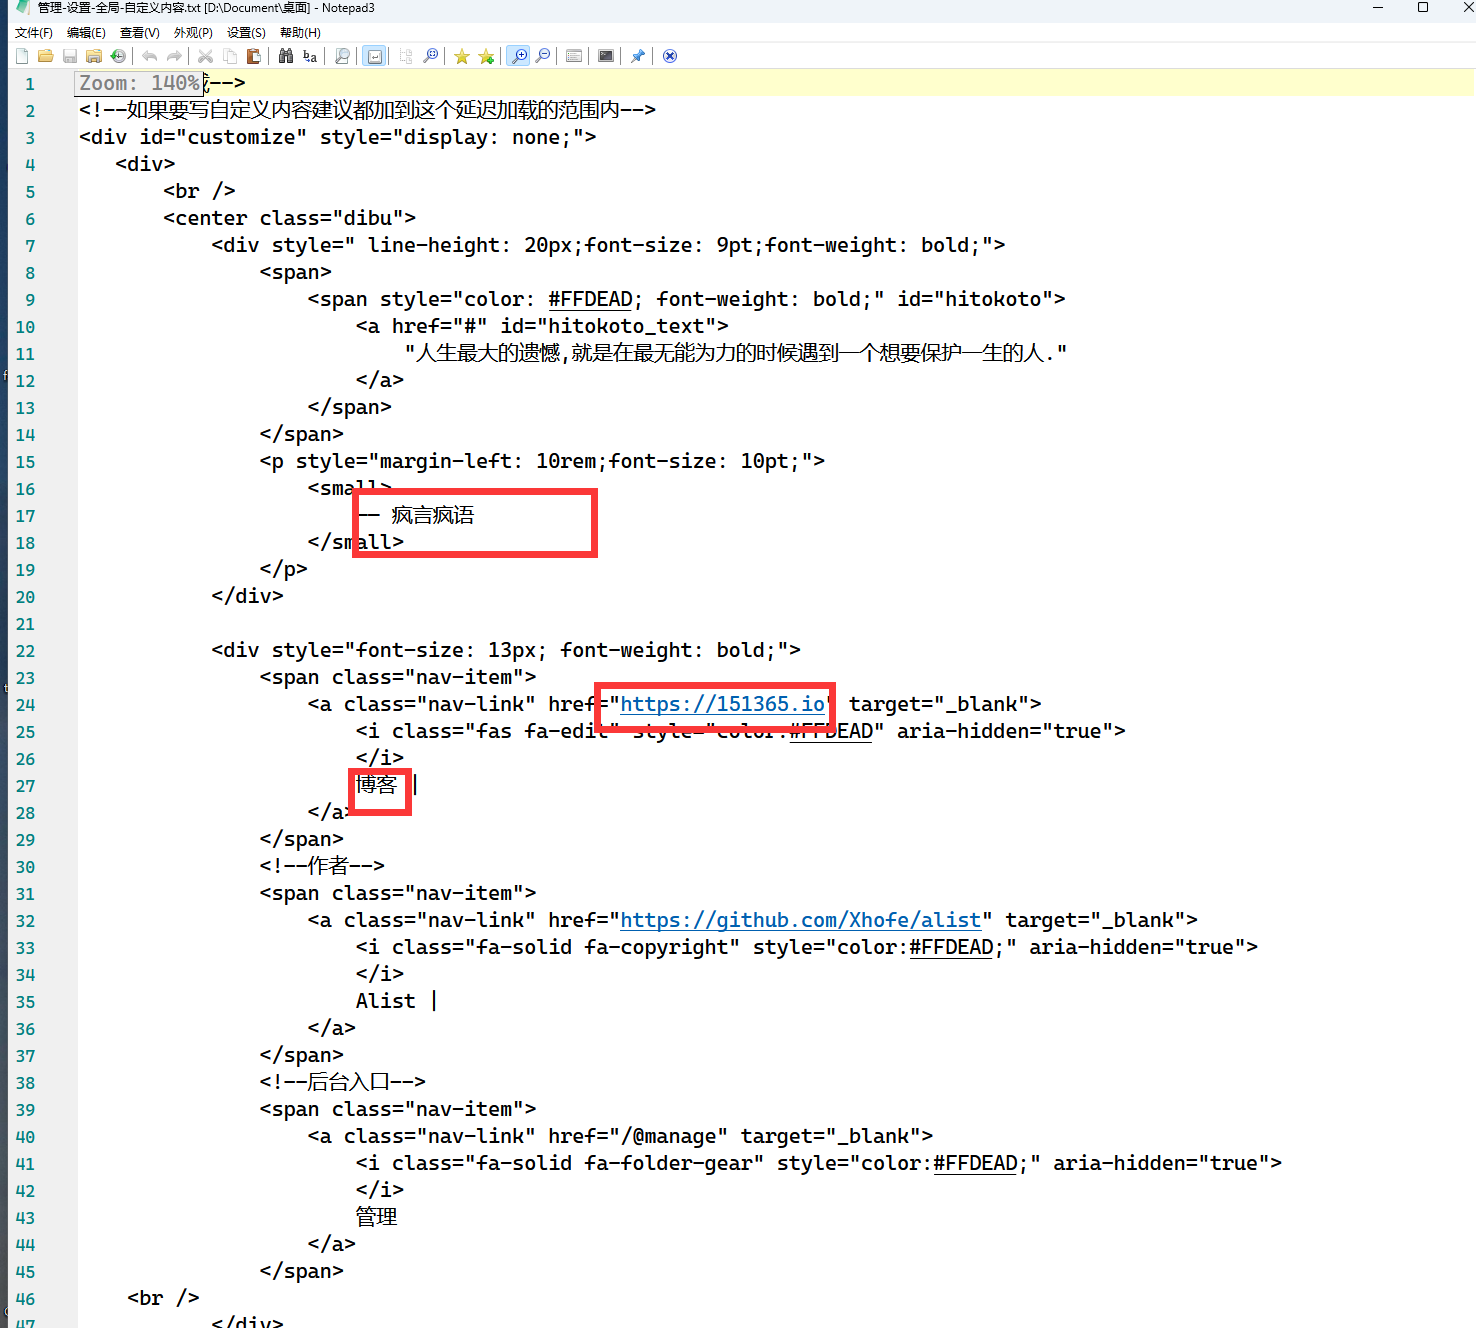
Task: Toggle word wrap in toolbar
Action: coord(374,56)
